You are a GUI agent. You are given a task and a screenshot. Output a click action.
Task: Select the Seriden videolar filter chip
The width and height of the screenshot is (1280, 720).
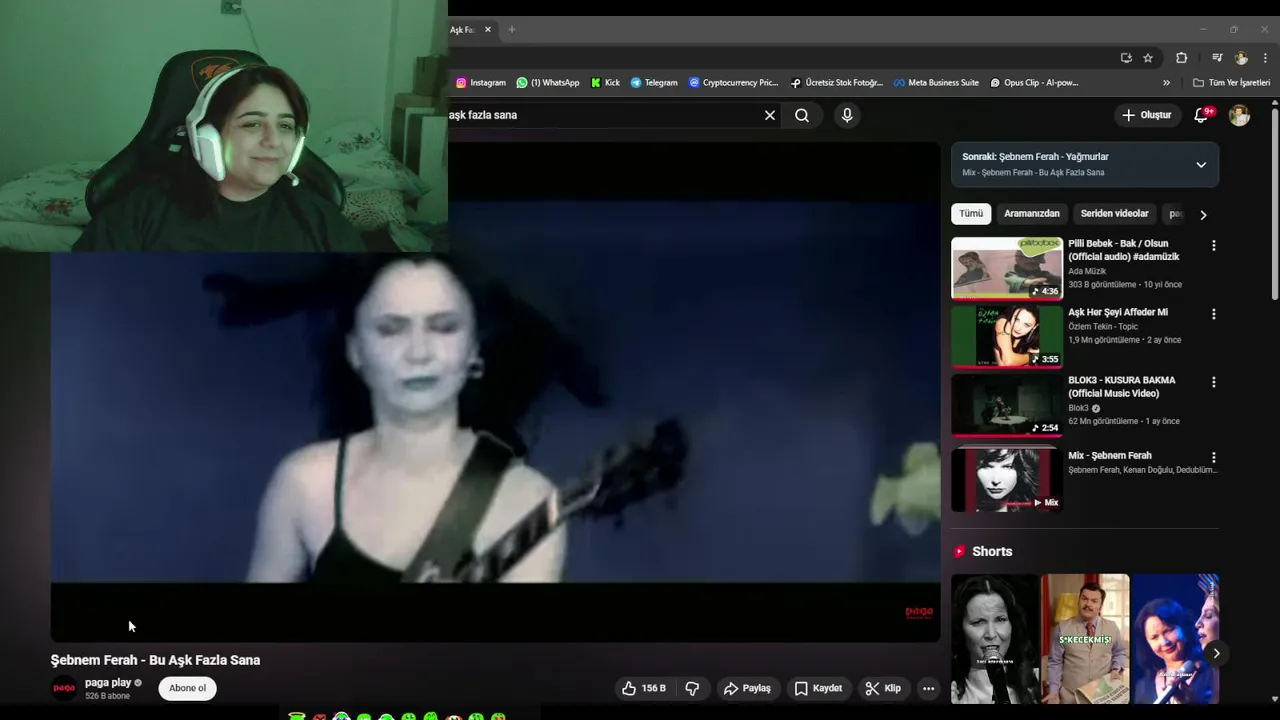[1114, 214]
